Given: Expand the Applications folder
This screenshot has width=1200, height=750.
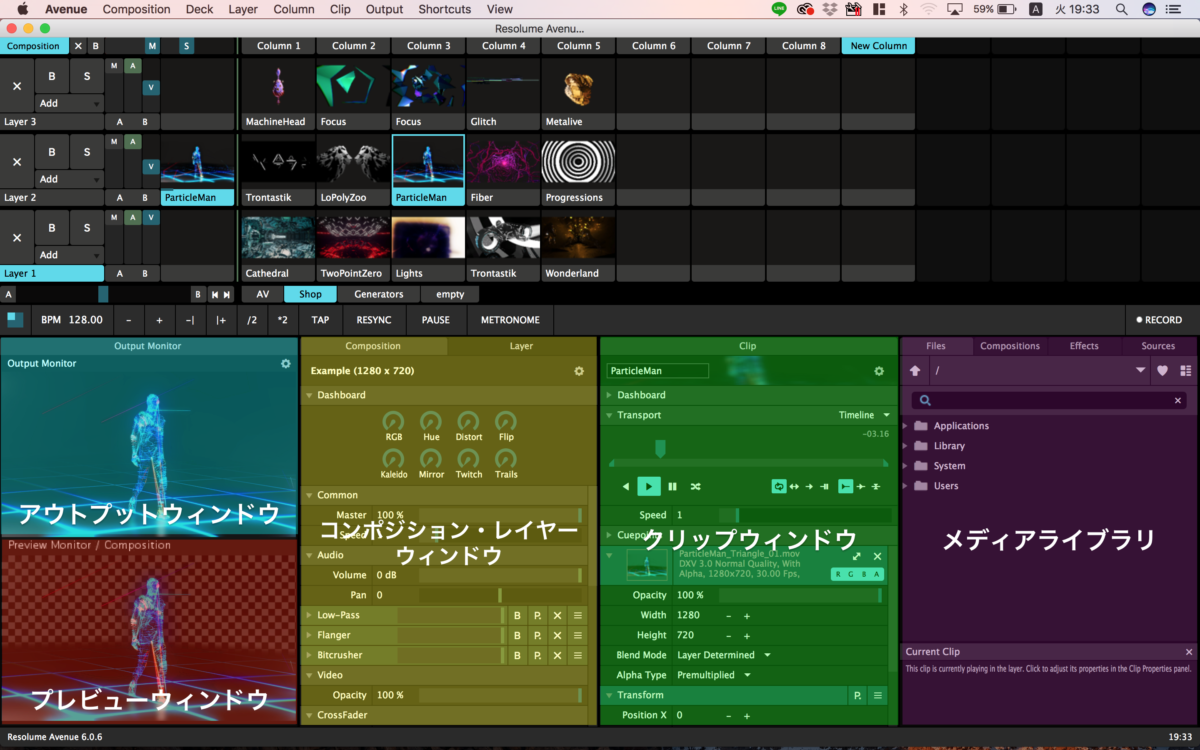Looking at the screenshot, I should (907, 426).
